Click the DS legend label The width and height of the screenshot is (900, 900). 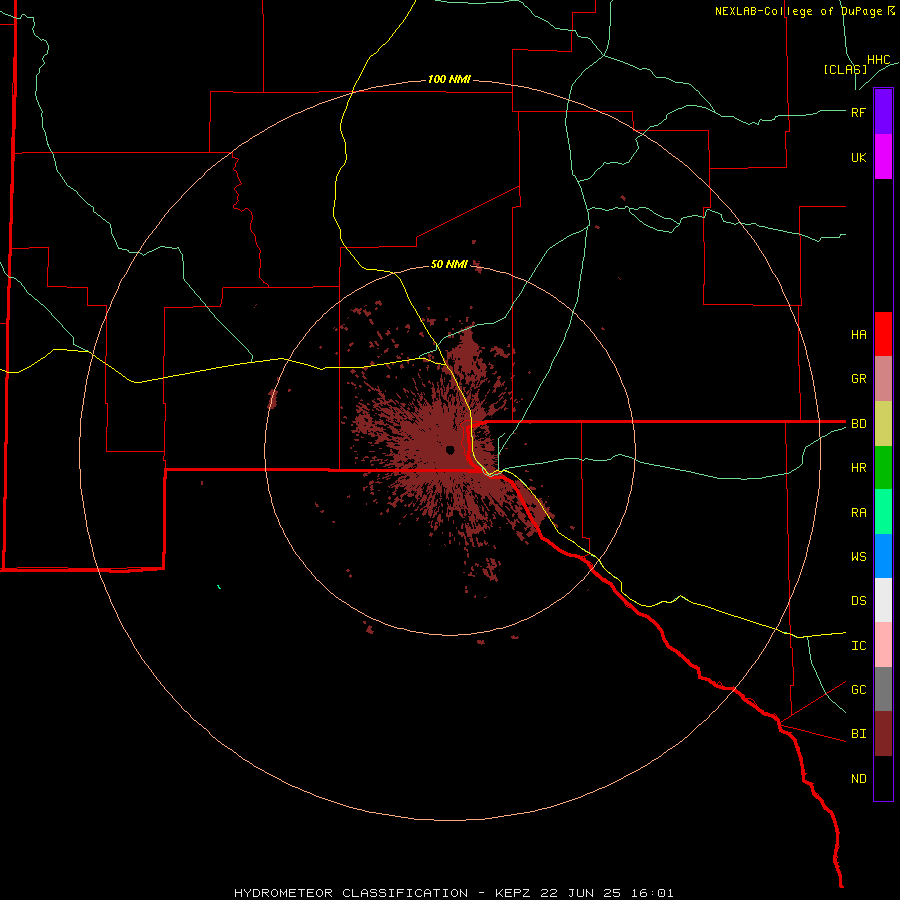(x=858, y=601)
